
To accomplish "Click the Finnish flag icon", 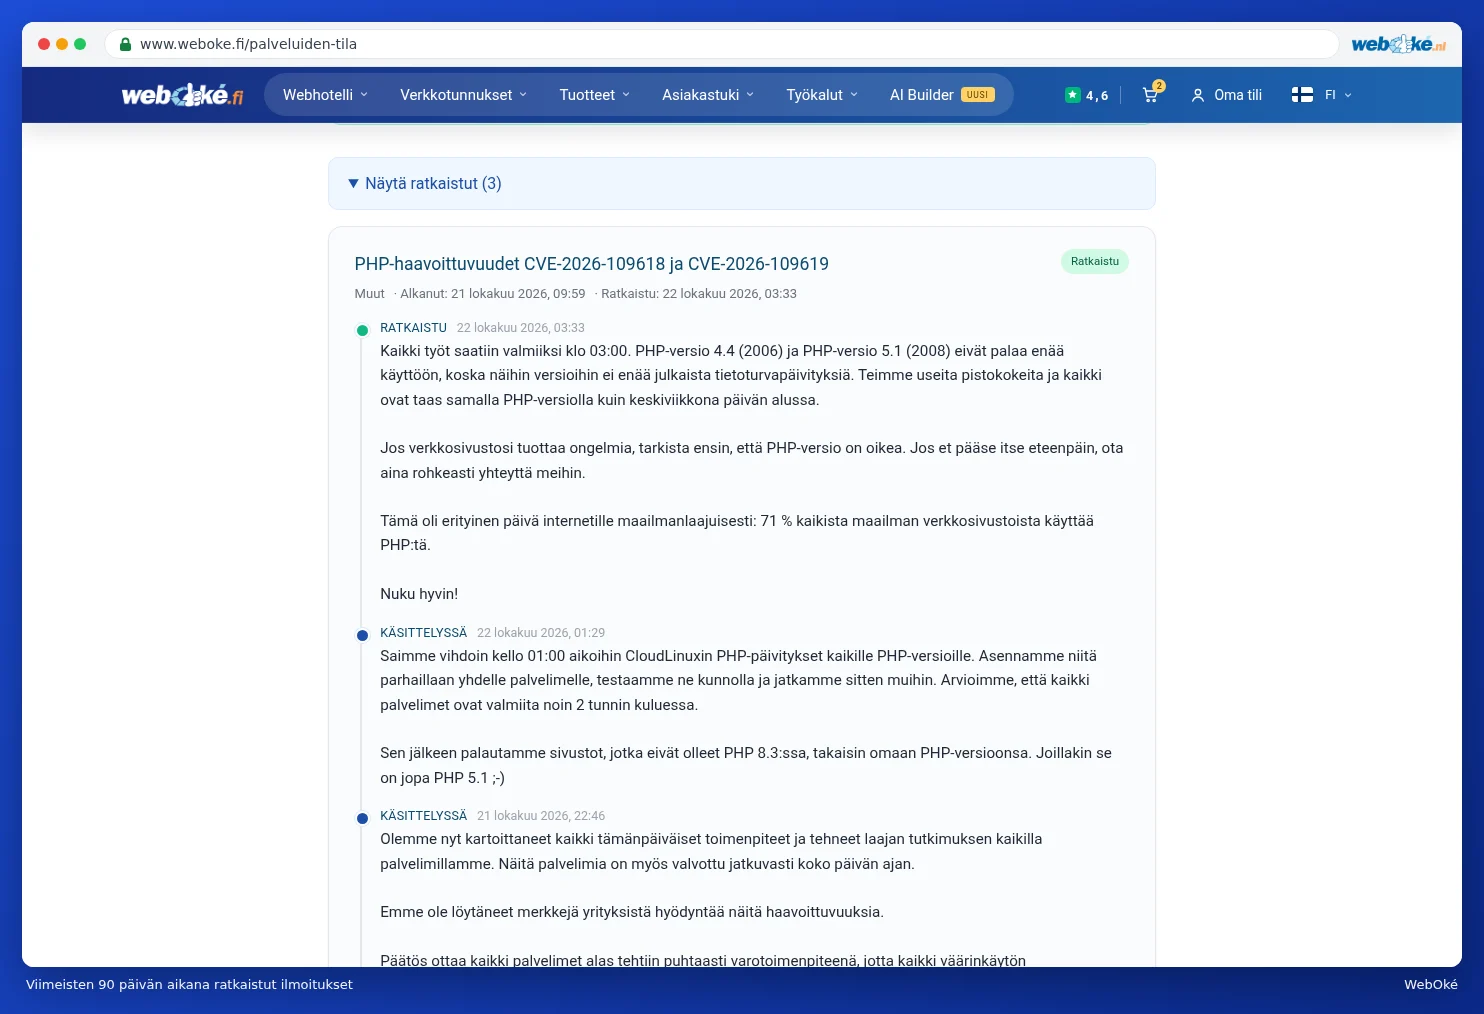I will (x=1302, y=95).
